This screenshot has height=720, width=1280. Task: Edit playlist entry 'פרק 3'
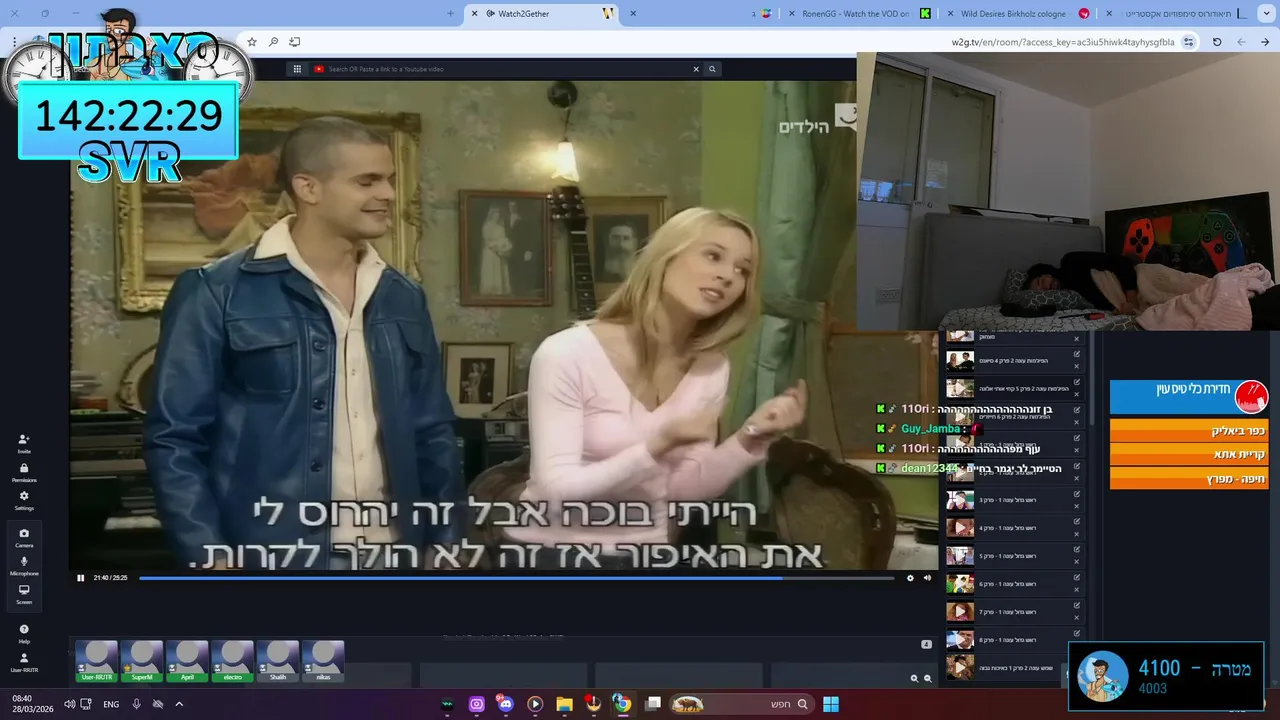[1077, 494]
